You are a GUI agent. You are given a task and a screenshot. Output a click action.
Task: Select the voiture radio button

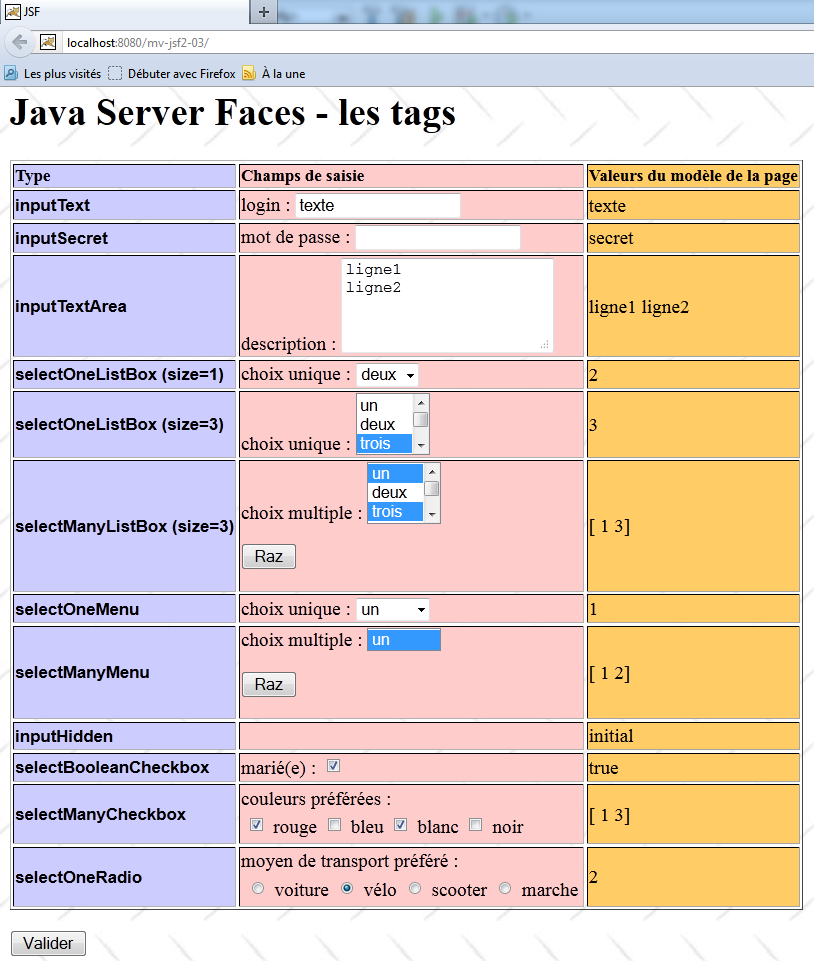tap(259, 888)
